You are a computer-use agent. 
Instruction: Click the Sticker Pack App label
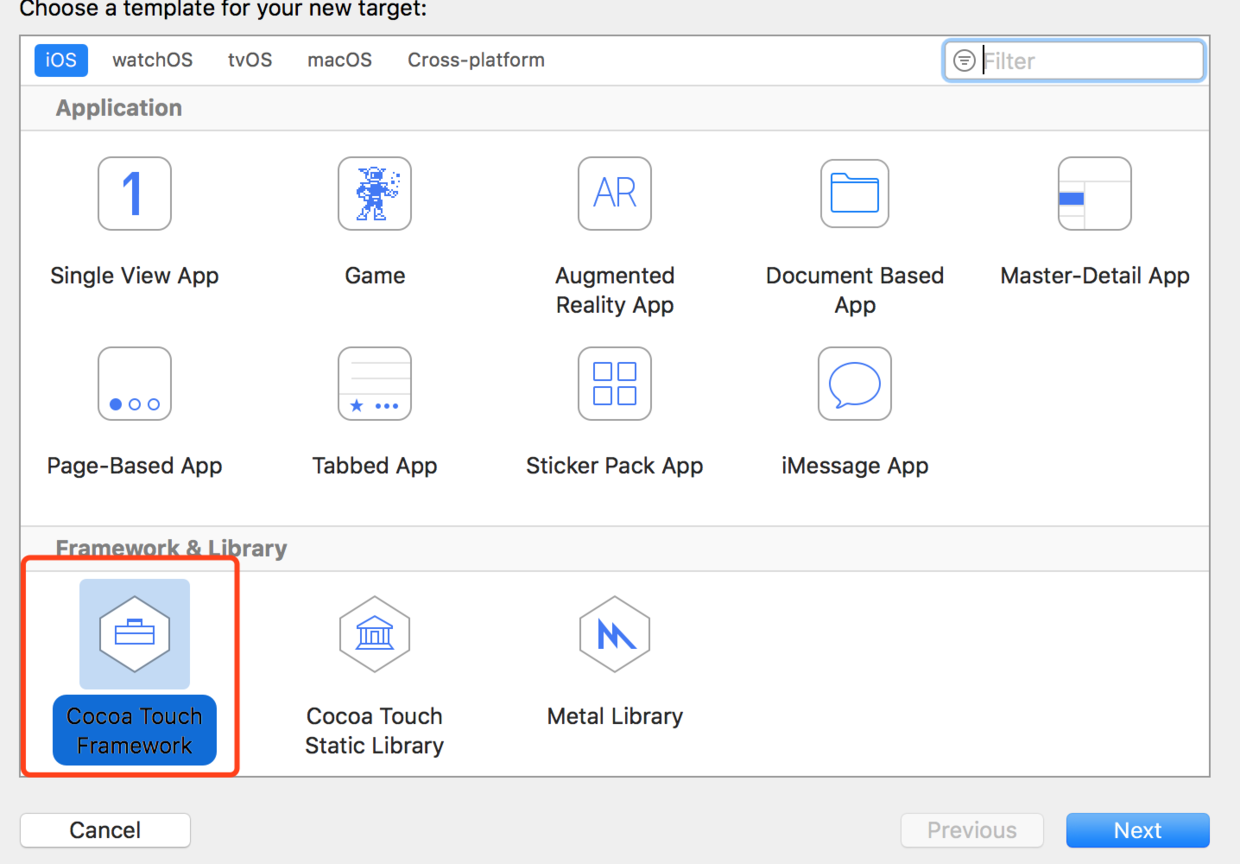pos(615,466)
